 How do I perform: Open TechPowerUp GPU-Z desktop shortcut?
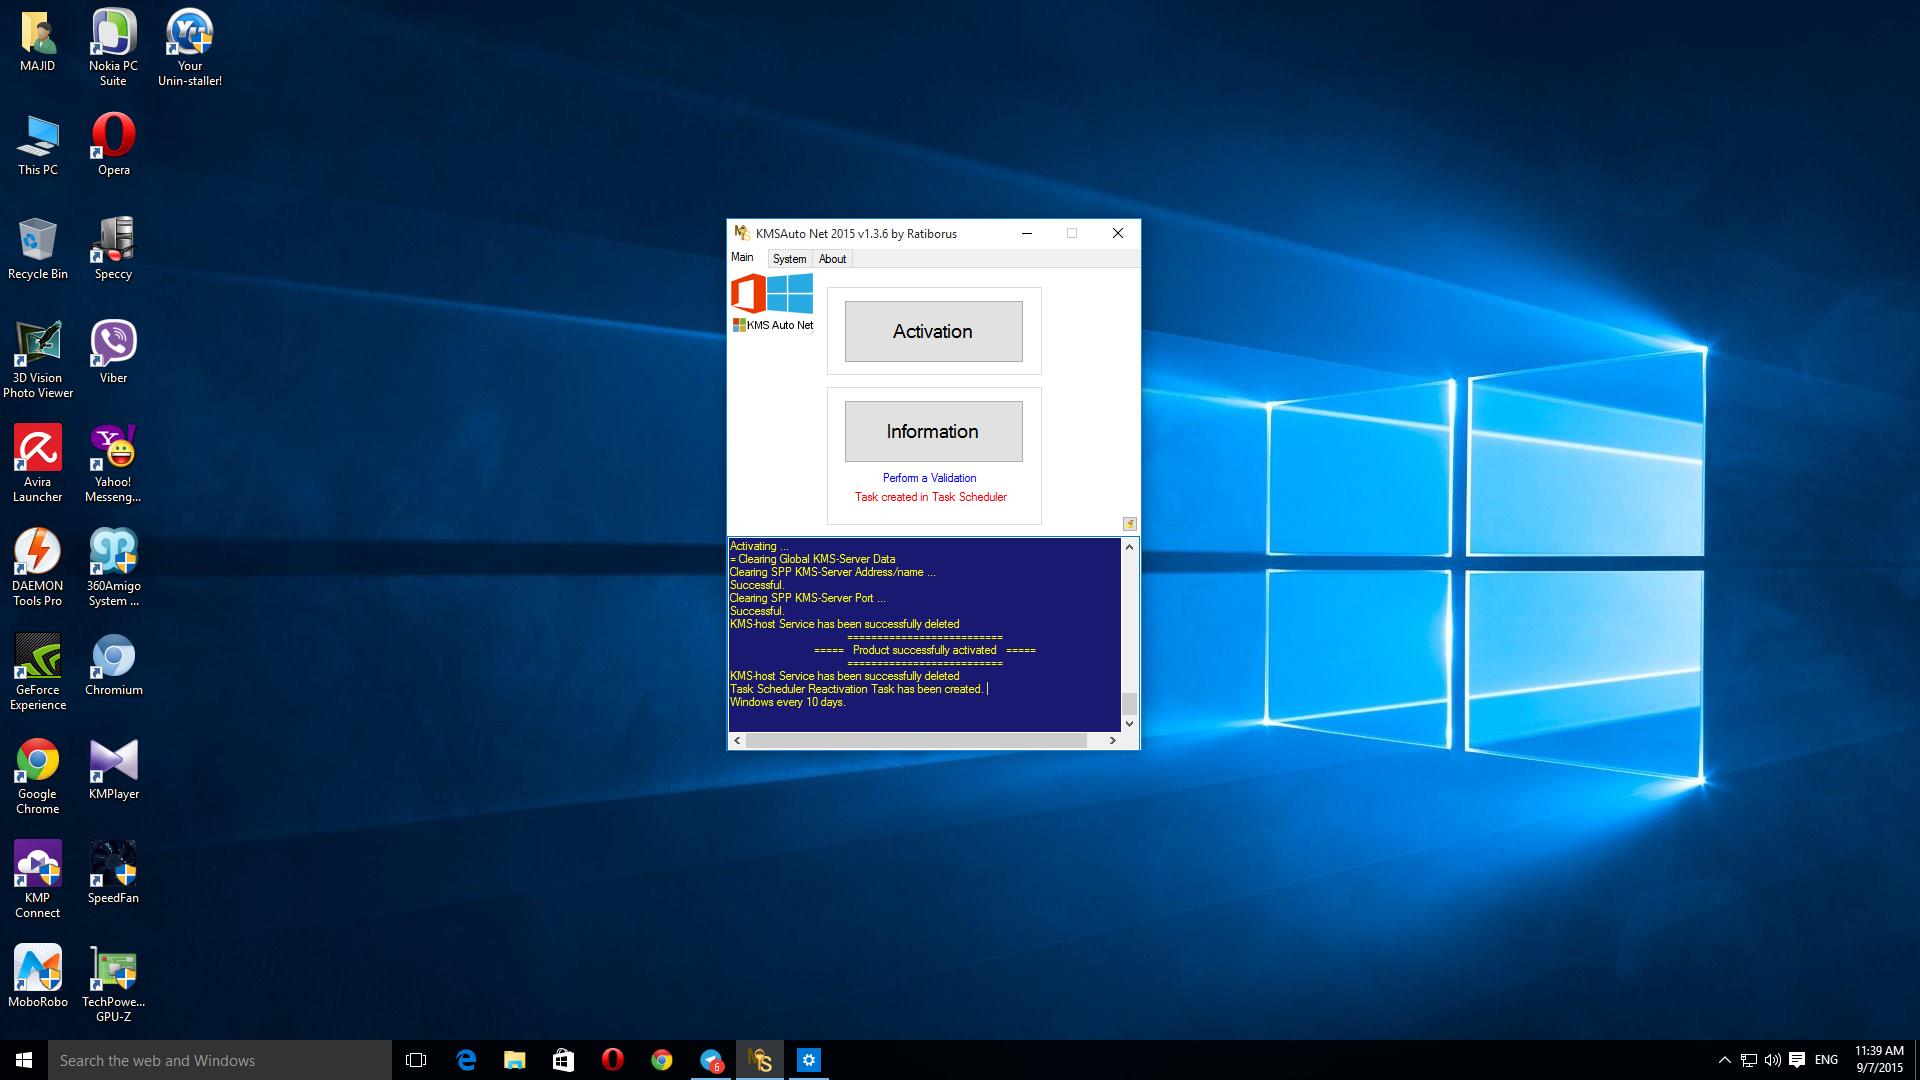pyautogui.click(x=113, y=984)
